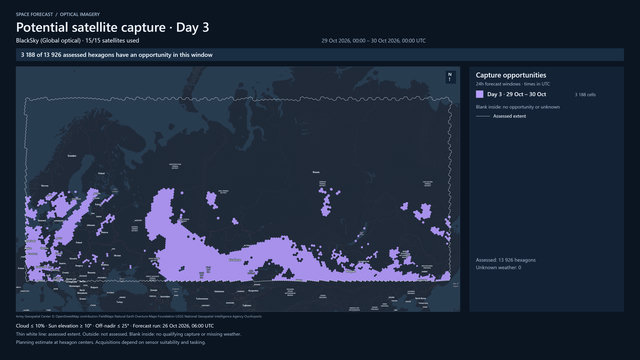Click the "SPACE FORECAST" breadcrumb text

[34, 14]
